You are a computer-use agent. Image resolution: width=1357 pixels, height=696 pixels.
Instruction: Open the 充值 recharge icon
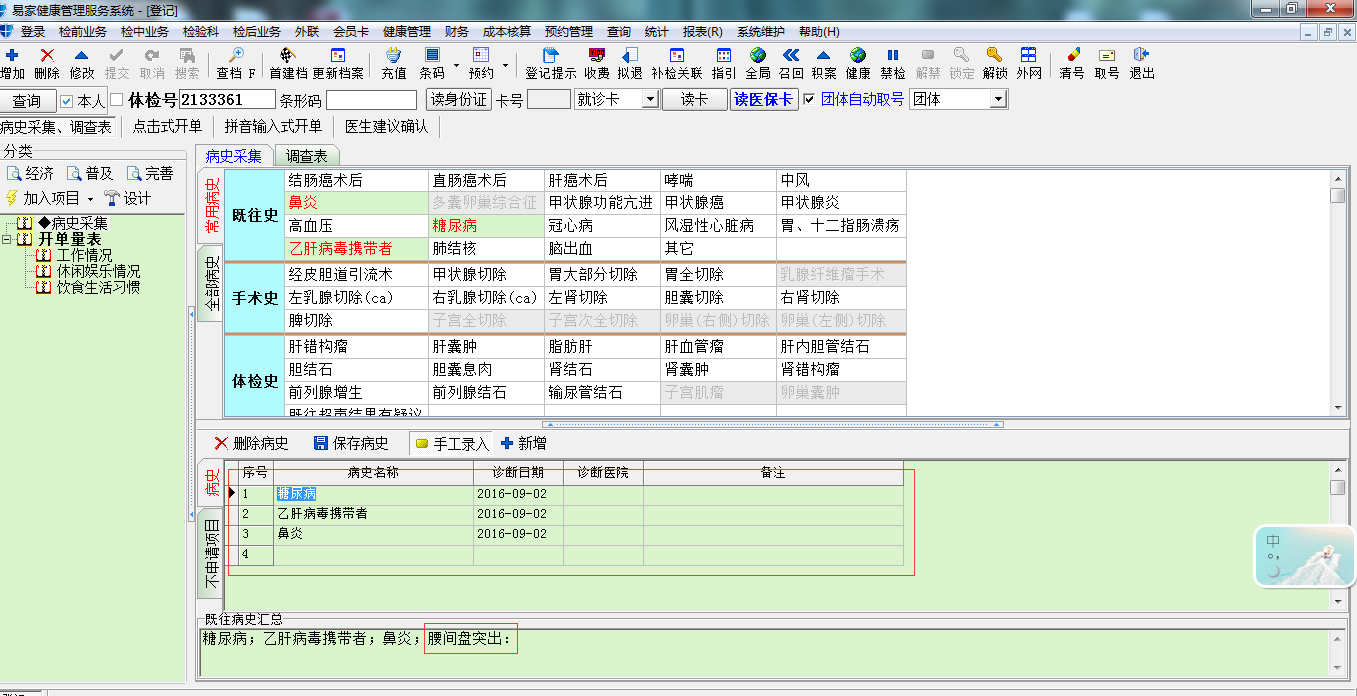(x=394, y=55)
